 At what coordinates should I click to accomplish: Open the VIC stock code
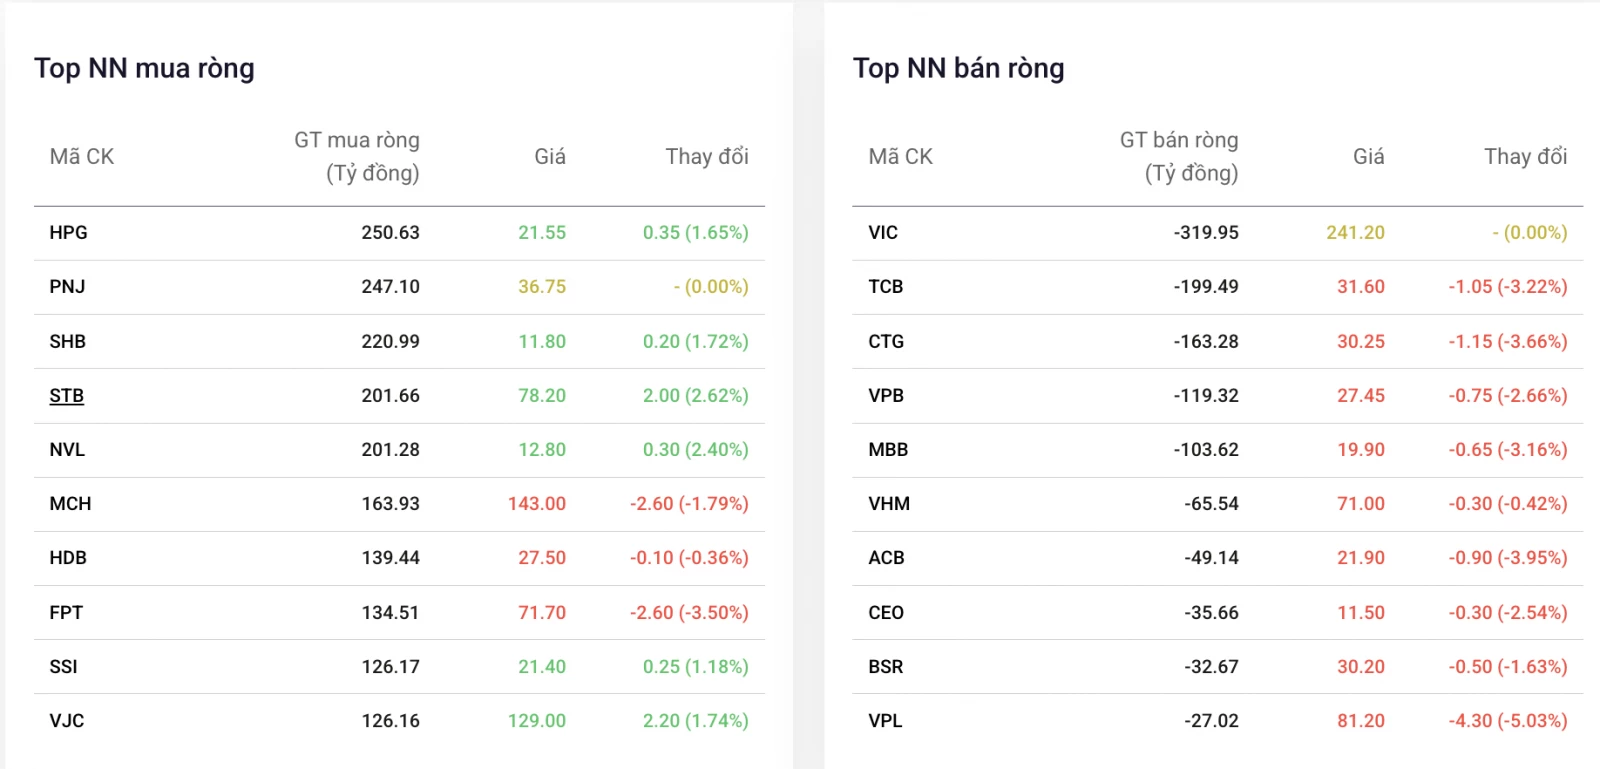click(883, 233)
